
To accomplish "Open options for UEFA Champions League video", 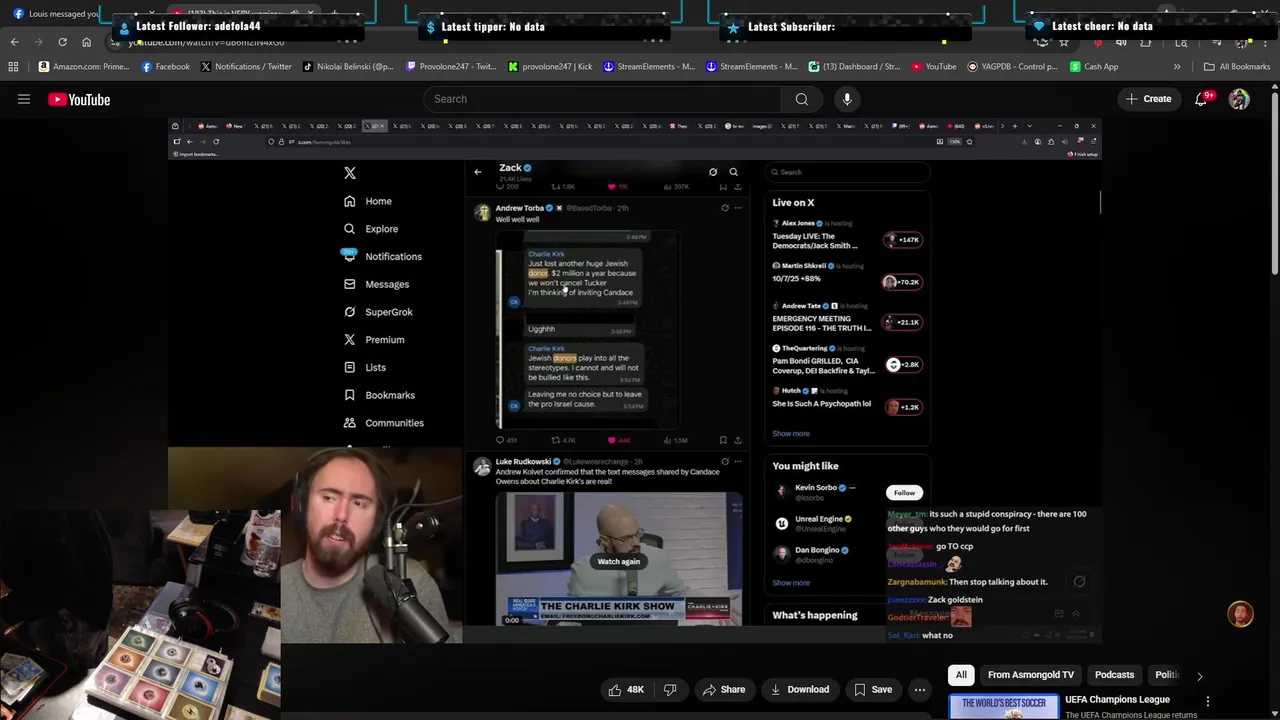I will [1208, 702].
